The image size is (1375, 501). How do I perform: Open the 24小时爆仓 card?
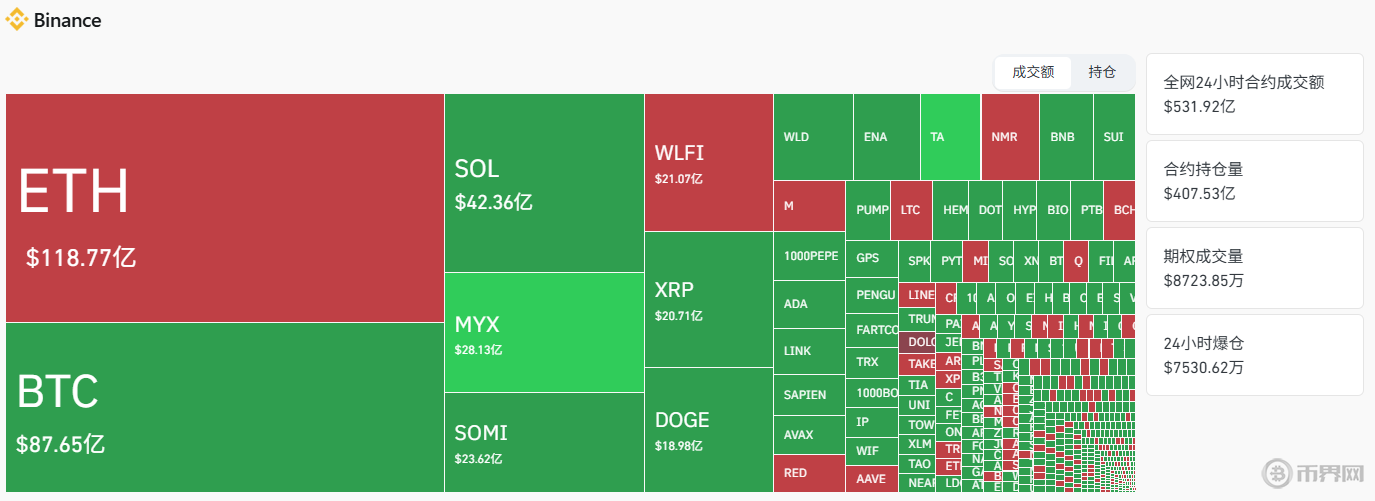pos(1254,355)
